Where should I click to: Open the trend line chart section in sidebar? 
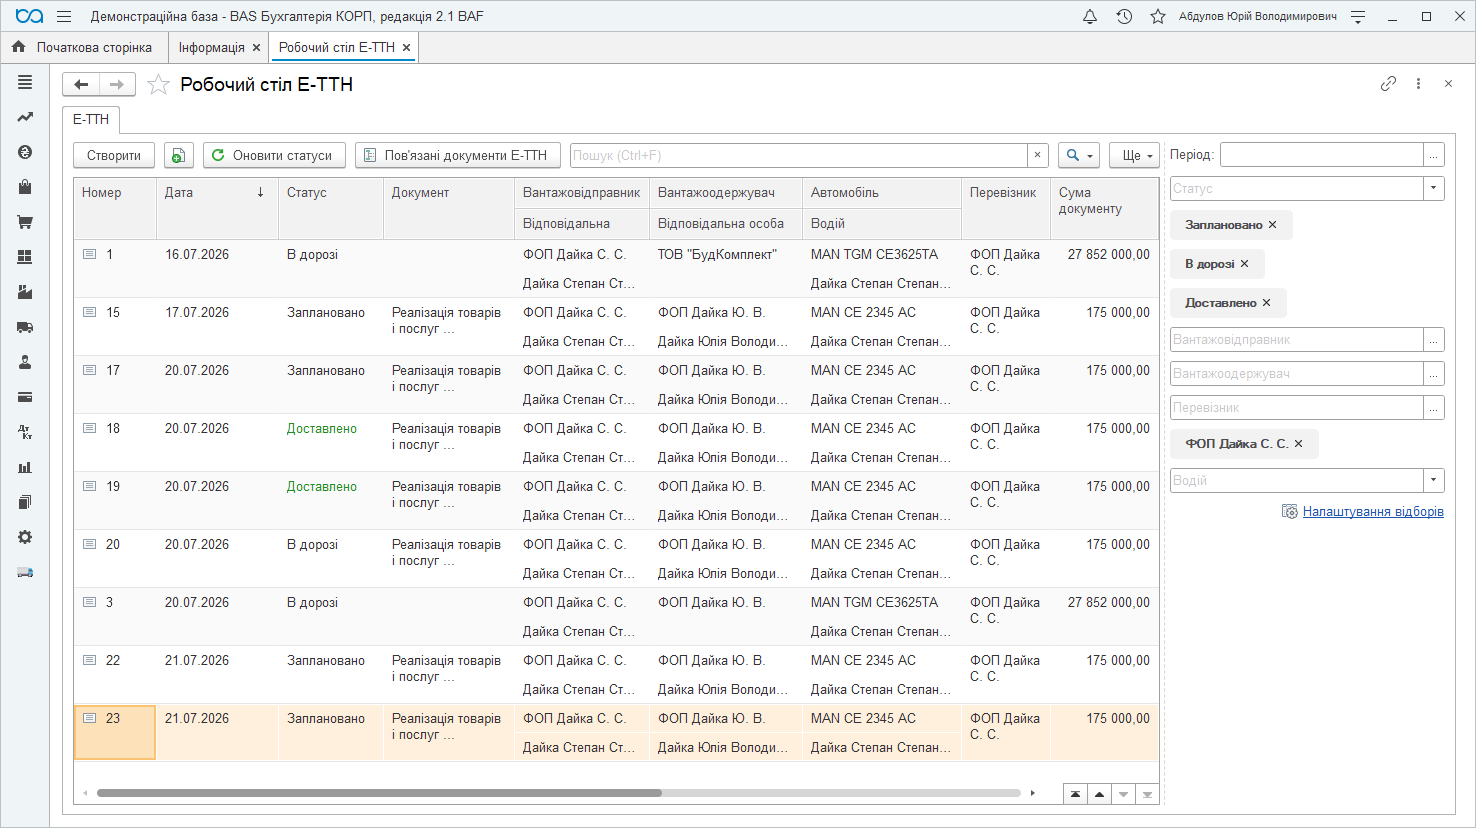25,117
